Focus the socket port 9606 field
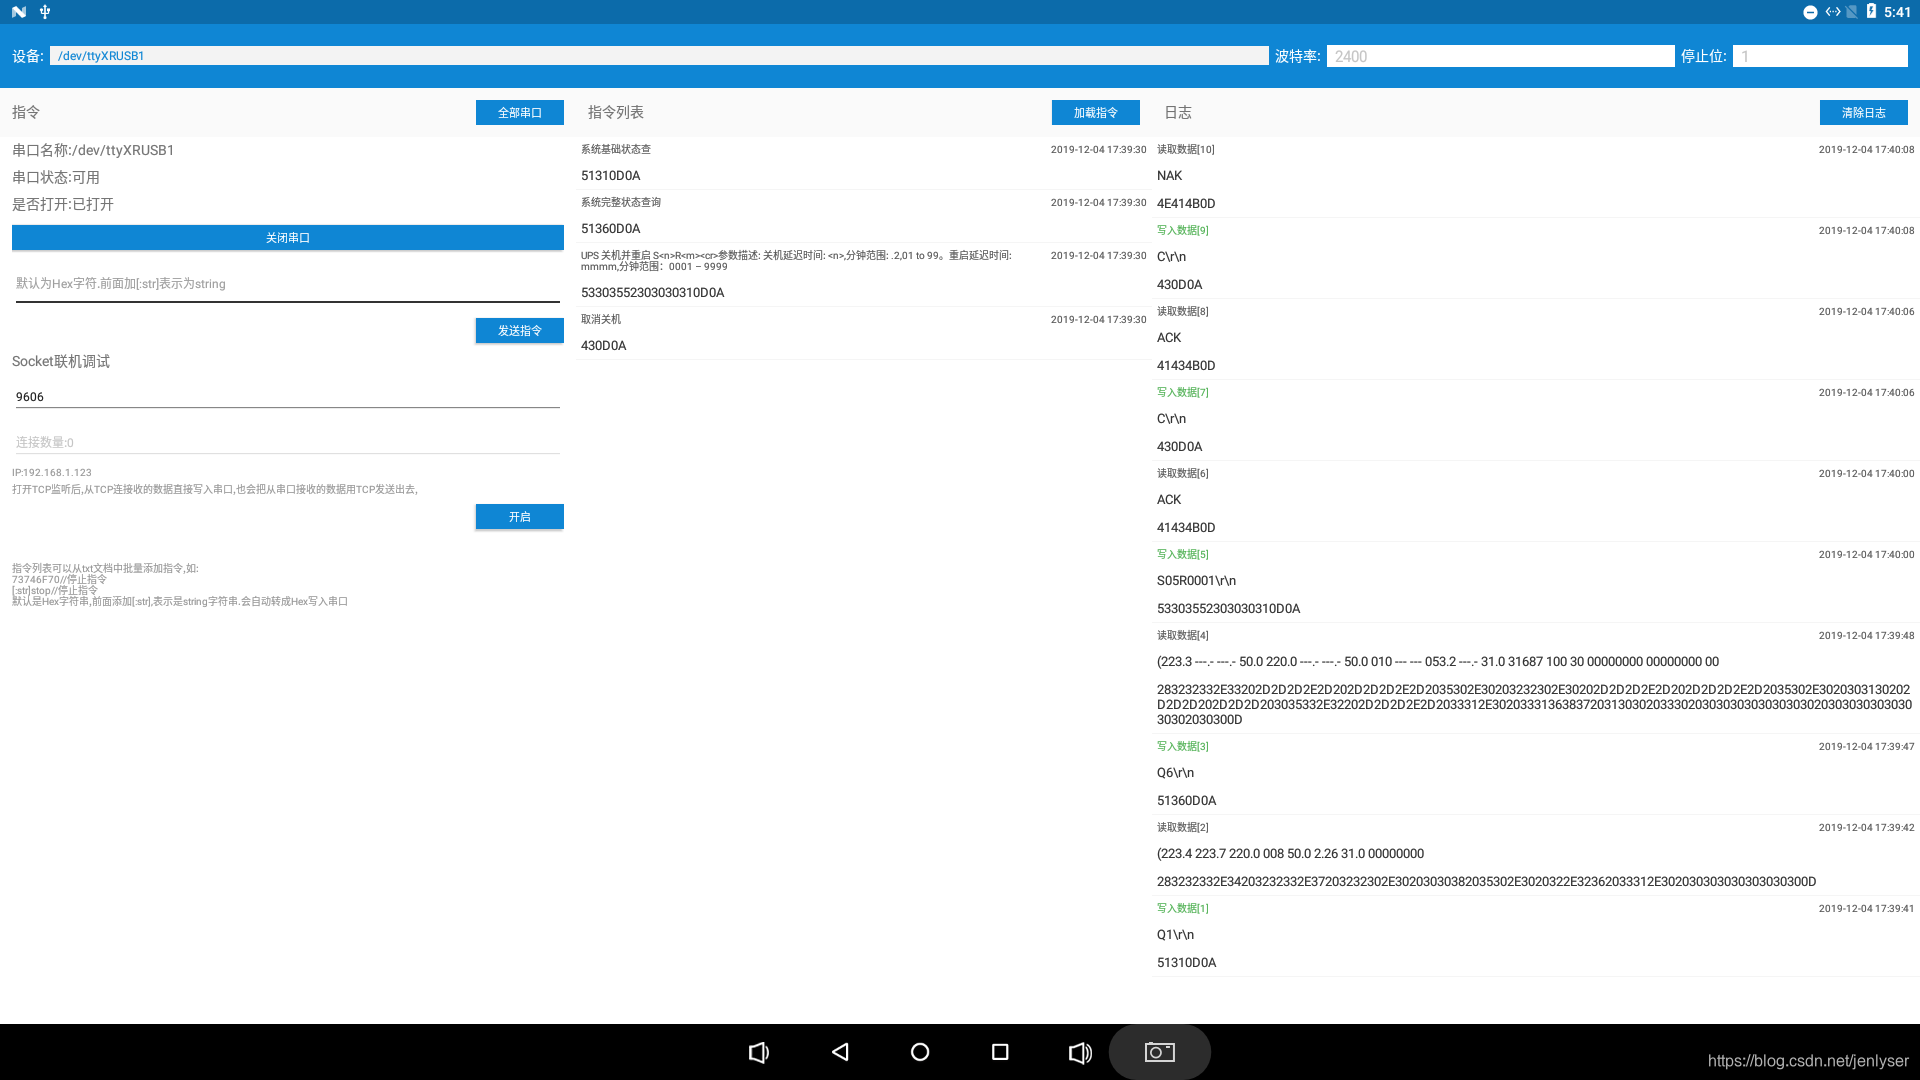 [288, 397]
